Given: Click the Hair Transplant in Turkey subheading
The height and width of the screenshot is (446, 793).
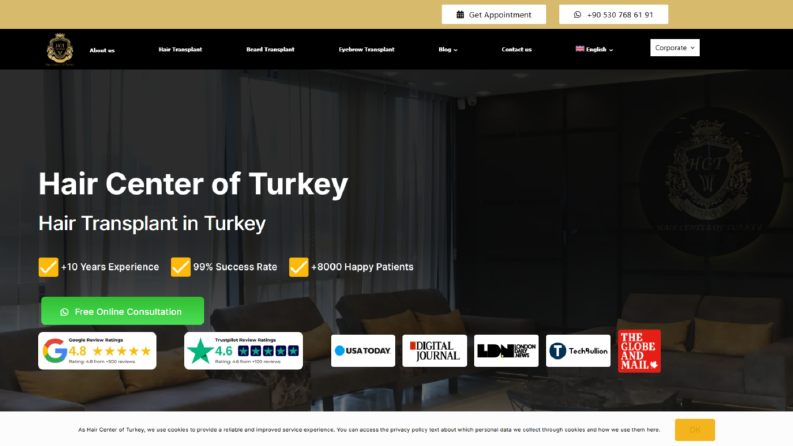Looking at the screenshot, I should (x=152, y=224).
